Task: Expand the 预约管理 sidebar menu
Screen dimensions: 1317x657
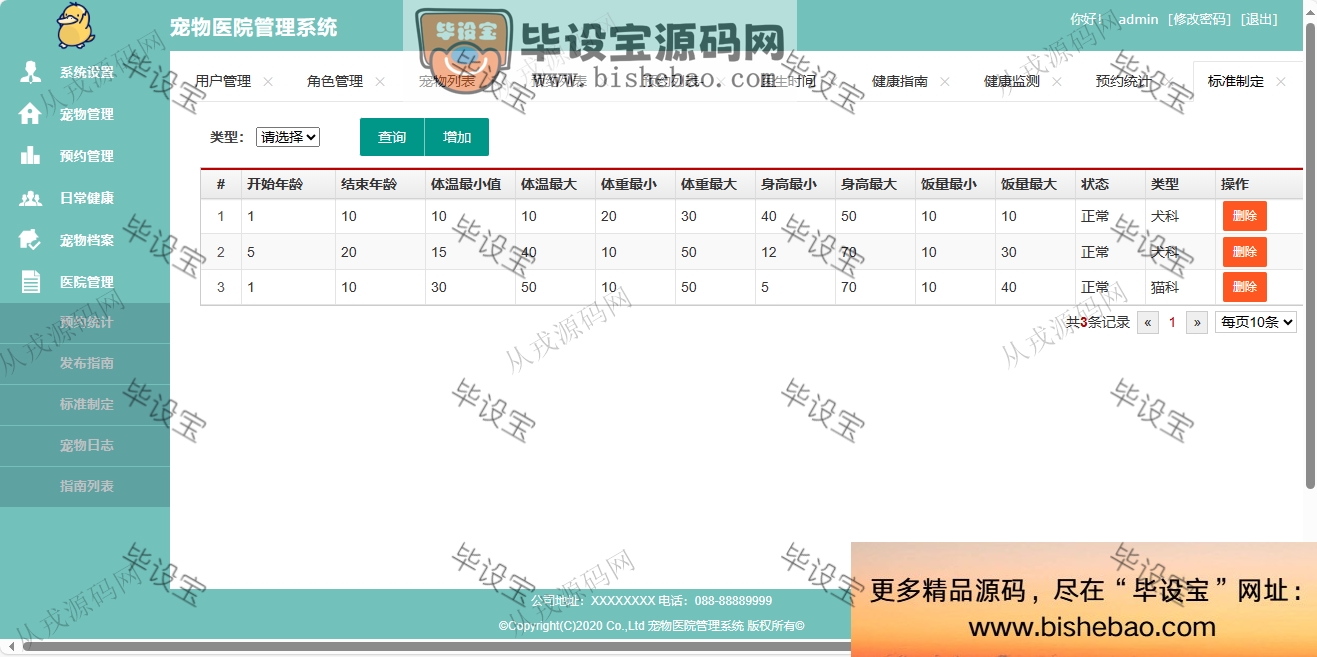Action: (85, 156)
